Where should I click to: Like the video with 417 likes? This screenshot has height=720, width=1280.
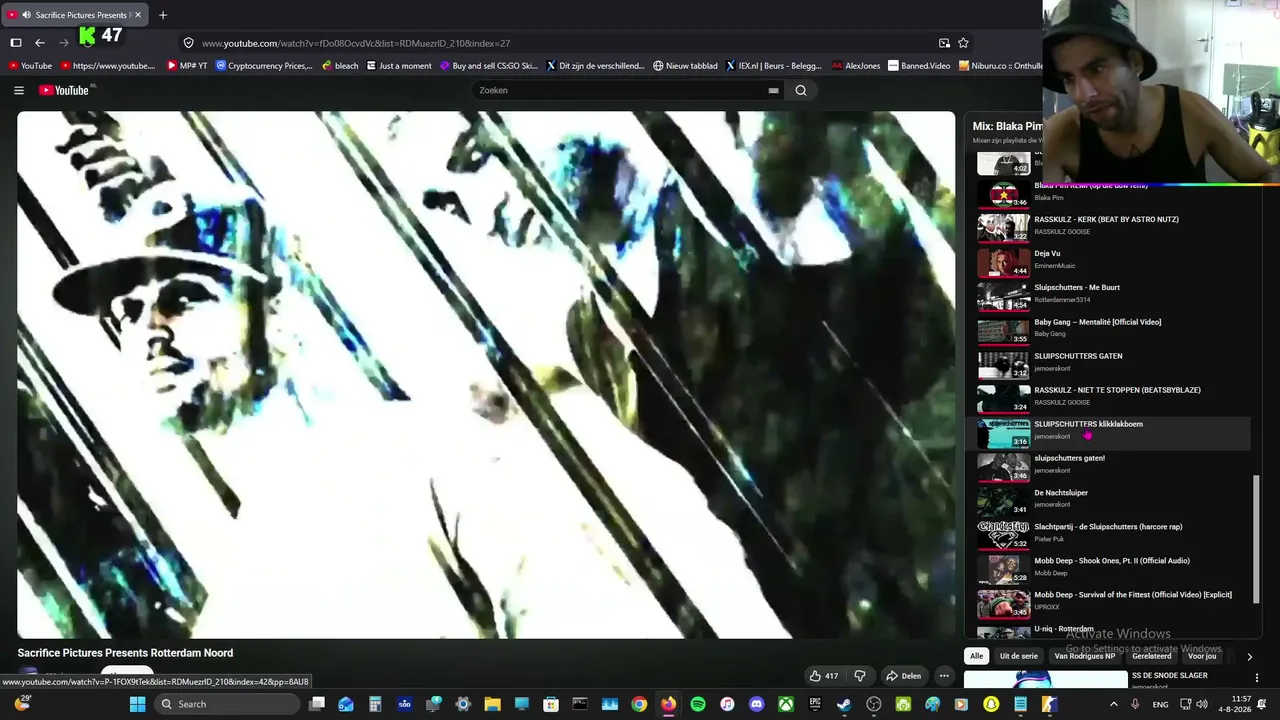pyautogui.click(x=823, y=676)
